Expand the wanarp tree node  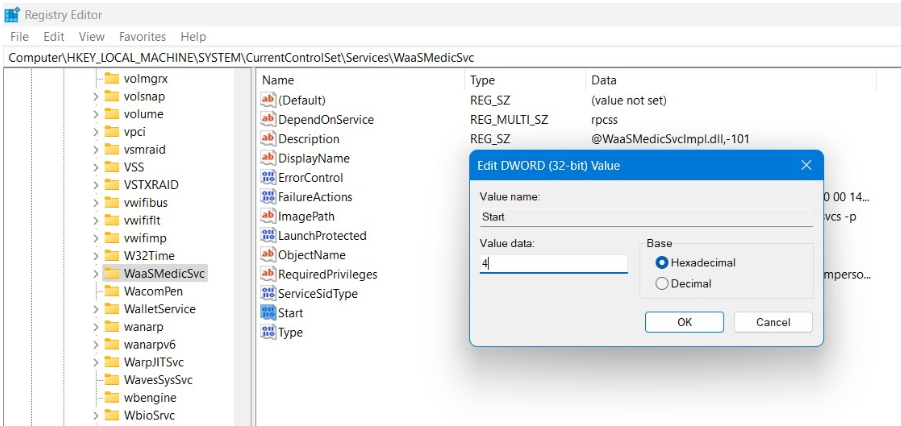95,327
